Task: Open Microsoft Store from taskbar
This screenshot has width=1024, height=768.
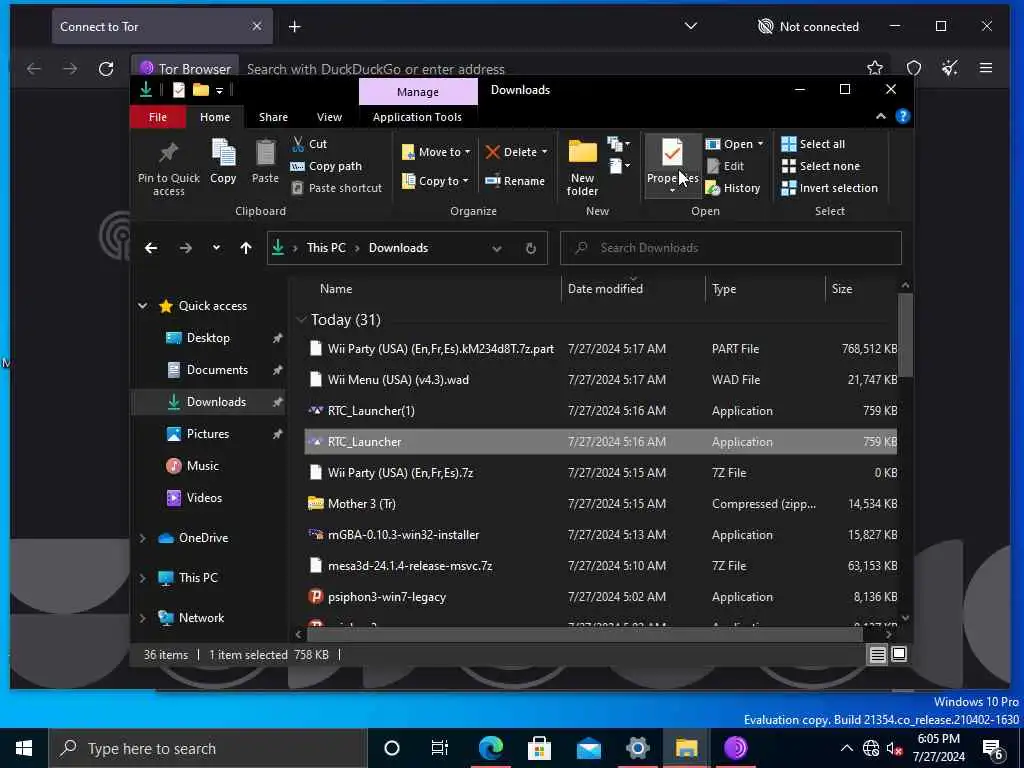Action: tap(539, 748)
